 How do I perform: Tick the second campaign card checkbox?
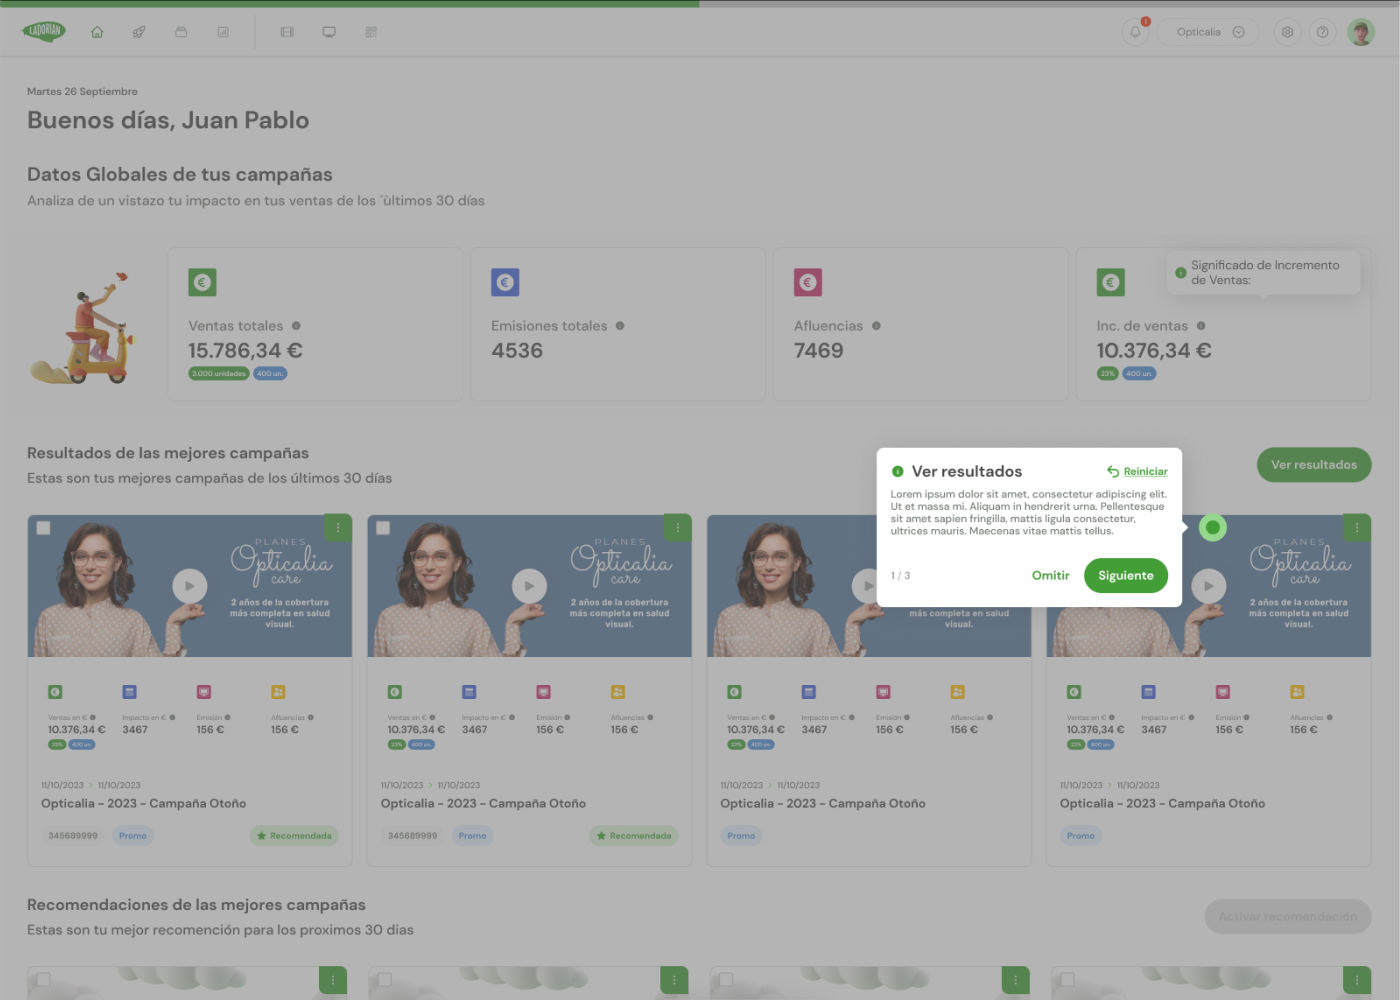tap(383, 528)
